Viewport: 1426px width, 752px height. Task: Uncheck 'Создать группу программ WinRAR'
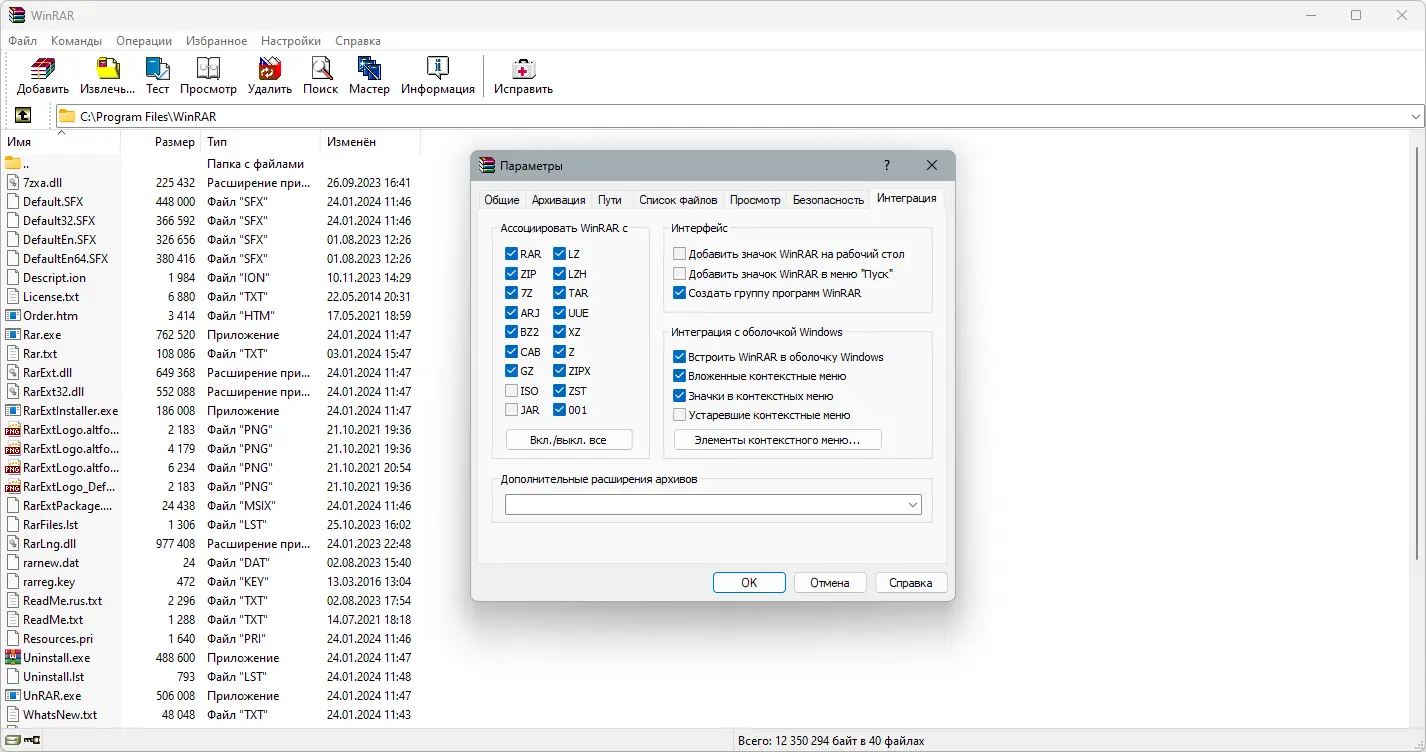pyautogui.click(x=680, y=293)
